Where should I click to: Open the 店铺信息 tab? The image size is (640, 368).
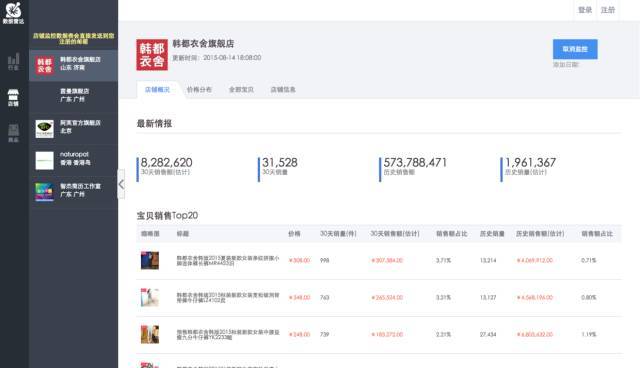pos(283,89)
